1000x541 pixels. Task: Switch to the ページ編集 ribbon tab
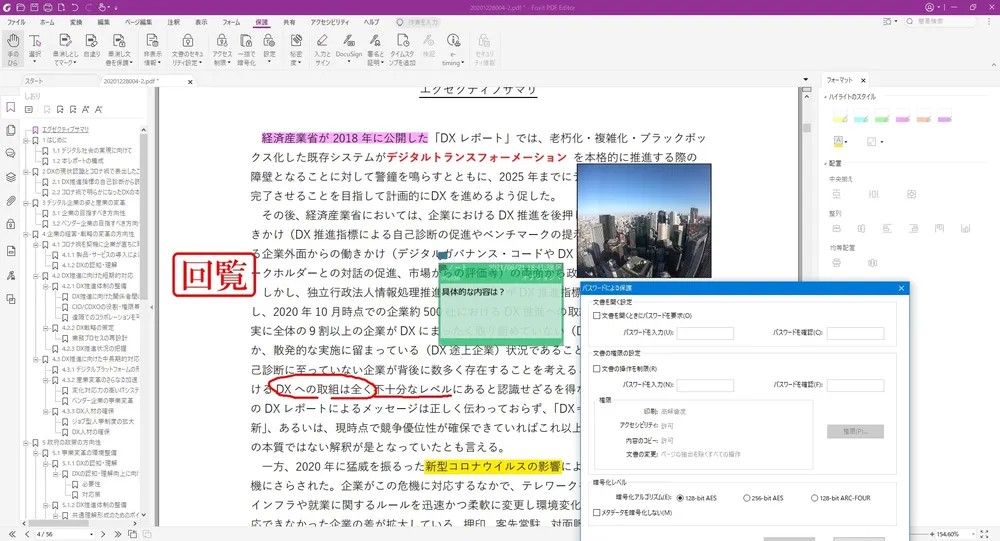(138, 22)
